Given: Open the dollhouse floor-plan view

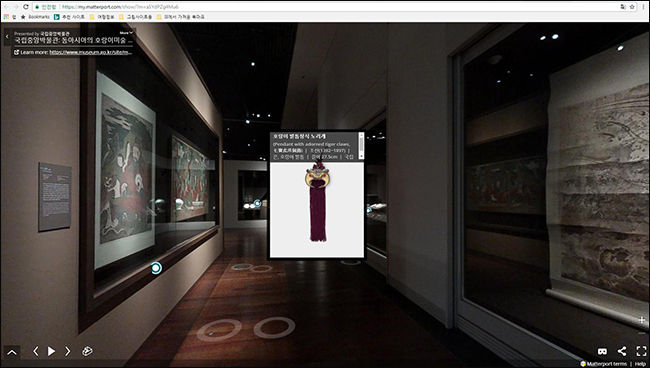Looking at the screenshot, I should coord(87,351).
